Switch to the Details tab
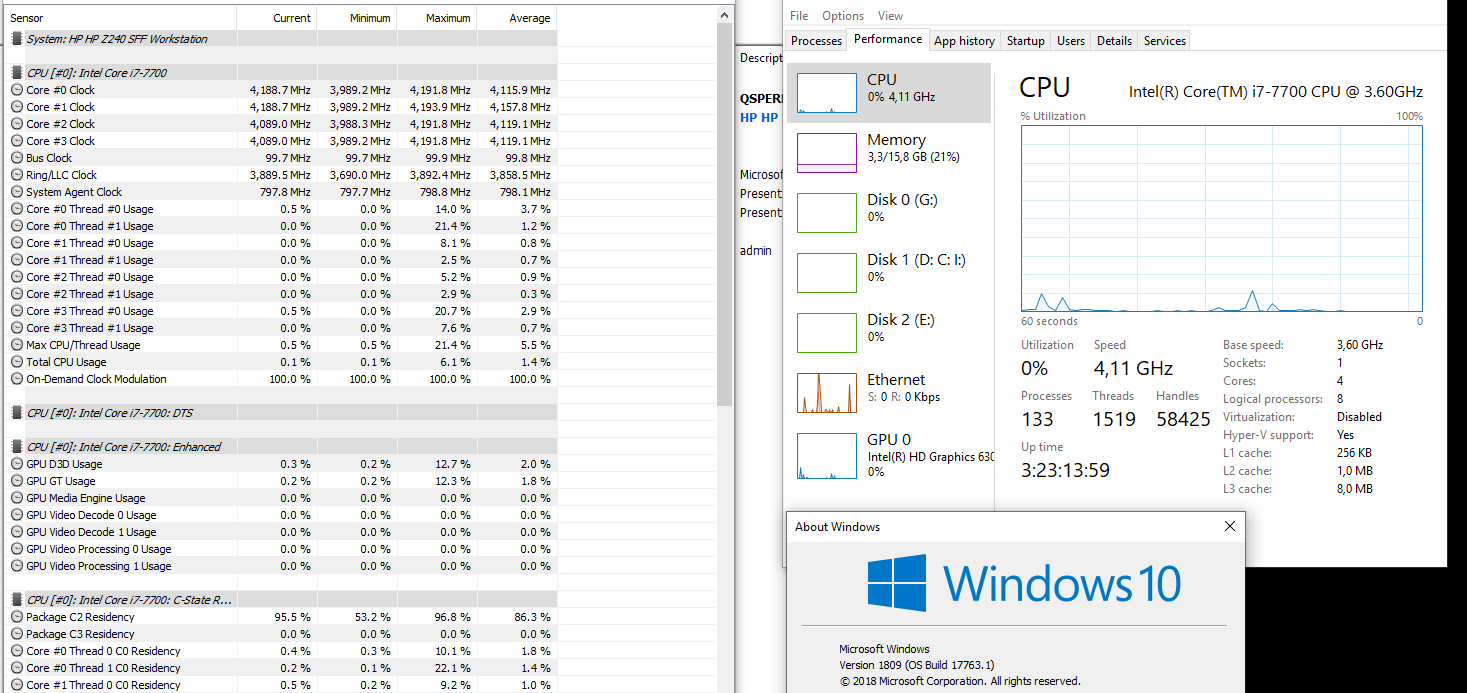1467x693 pixels. point(1114,41)
